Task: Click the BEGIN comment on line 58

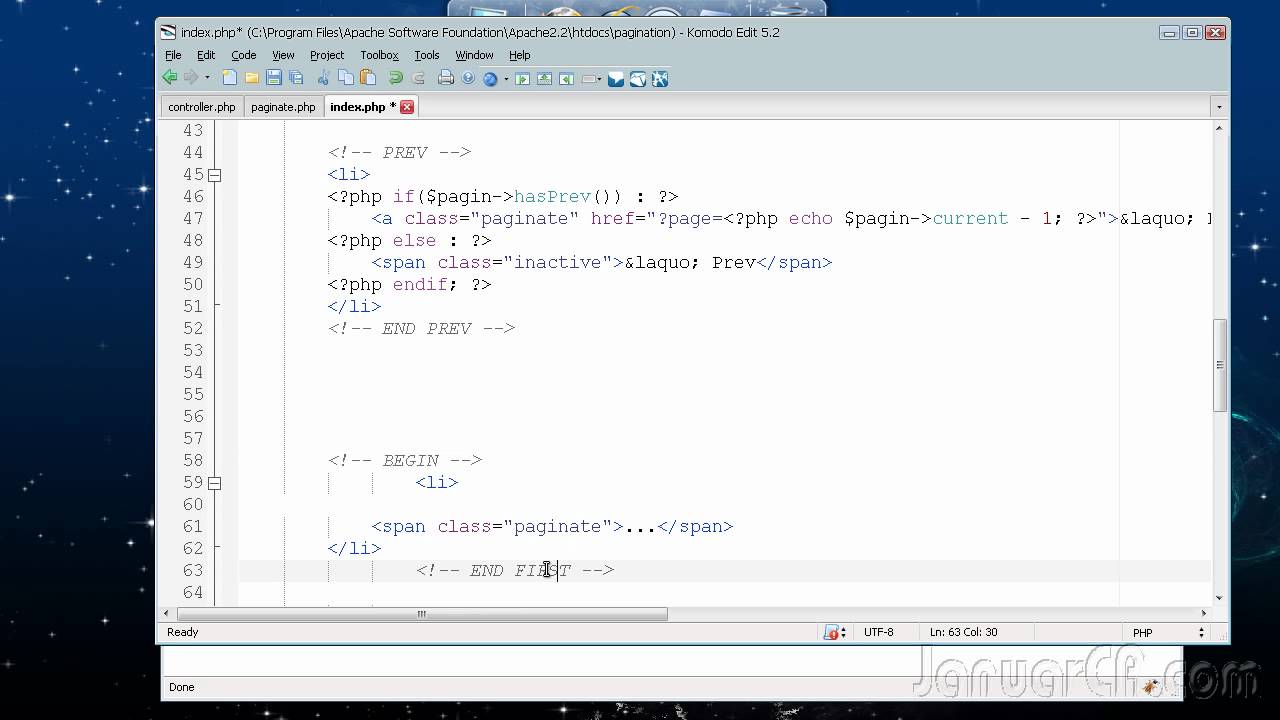Action: point(405,461)
